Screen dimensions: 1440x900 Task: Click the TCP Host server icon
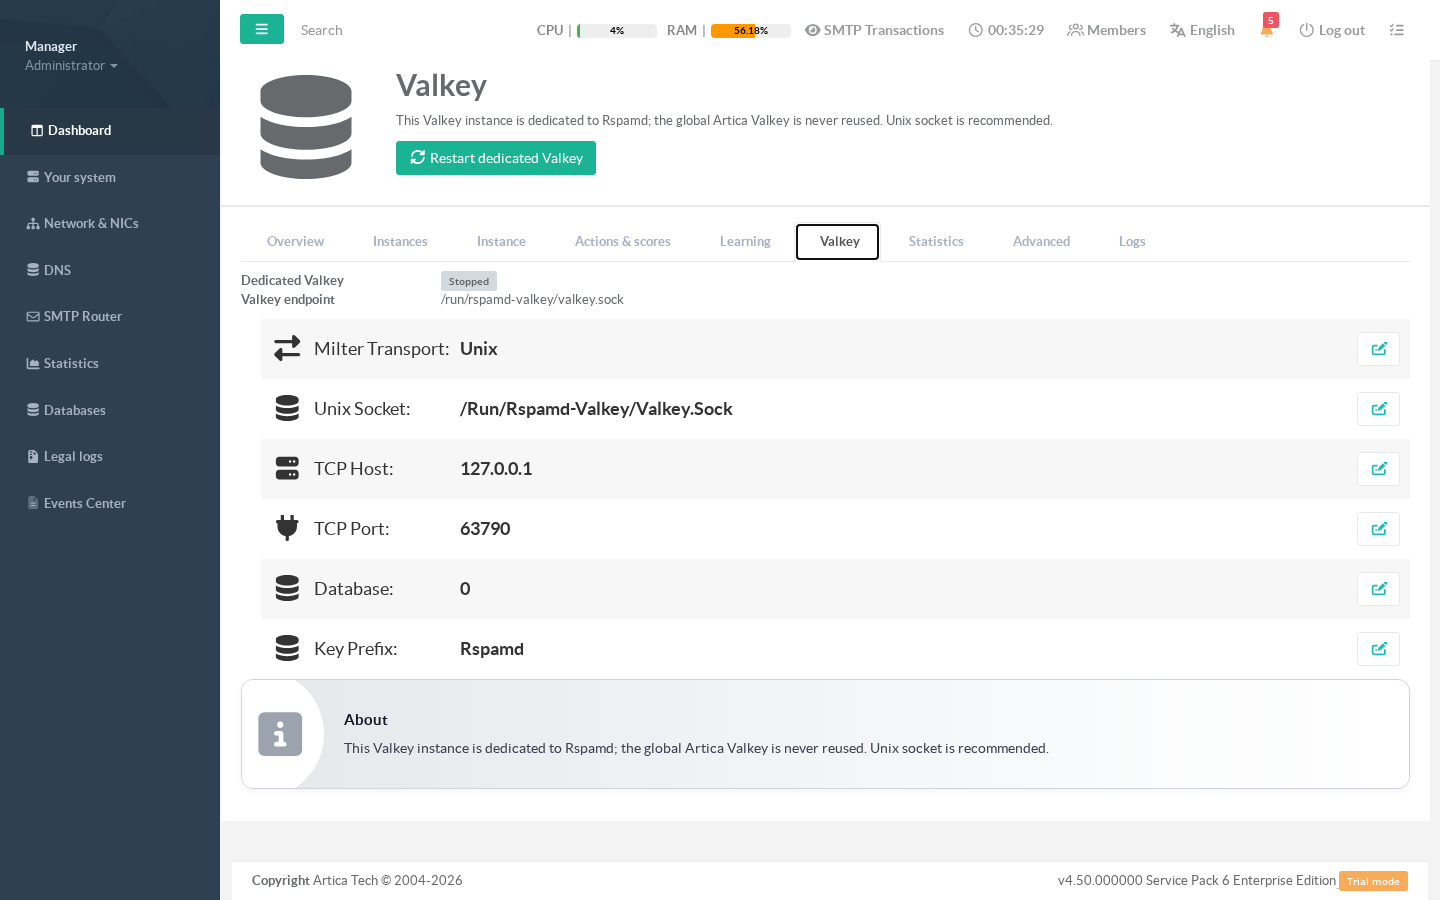point(287,468)
